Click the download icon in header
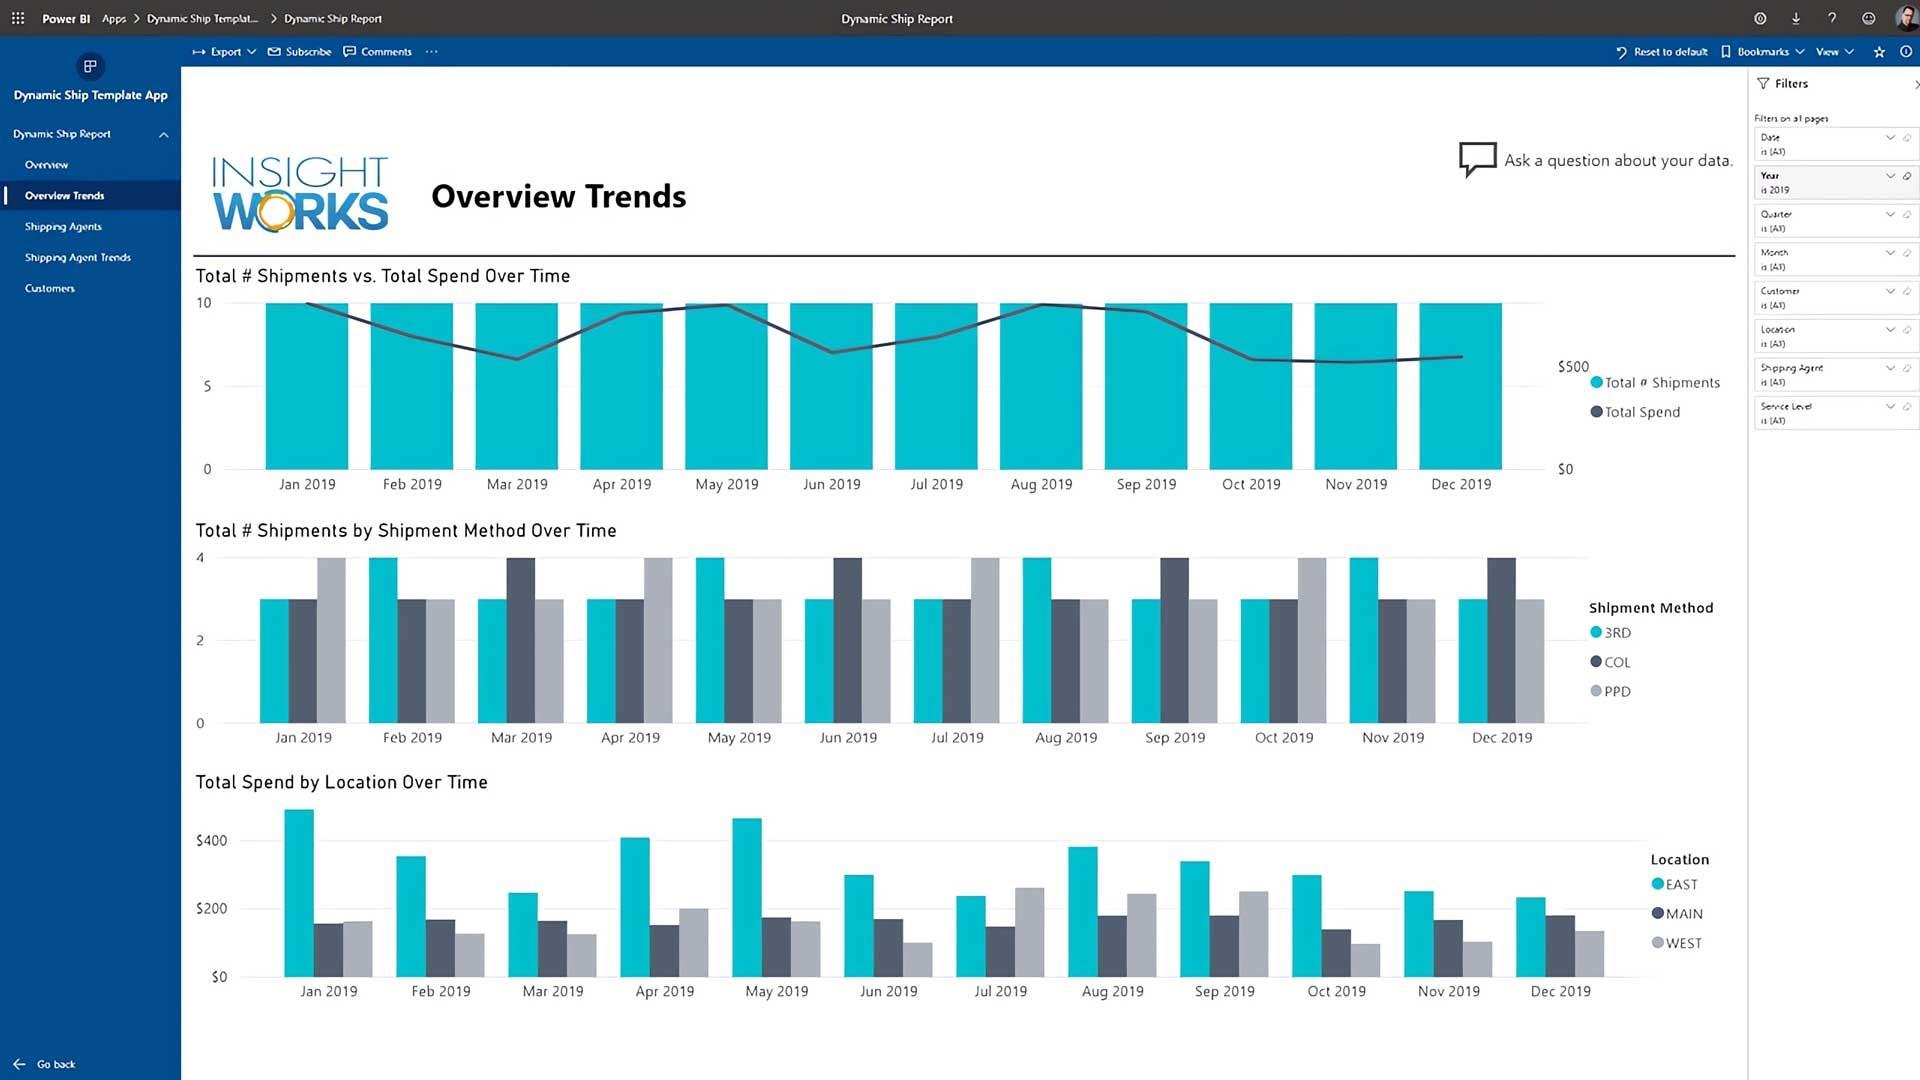1920x1080 pixels. click(1796, 18)
